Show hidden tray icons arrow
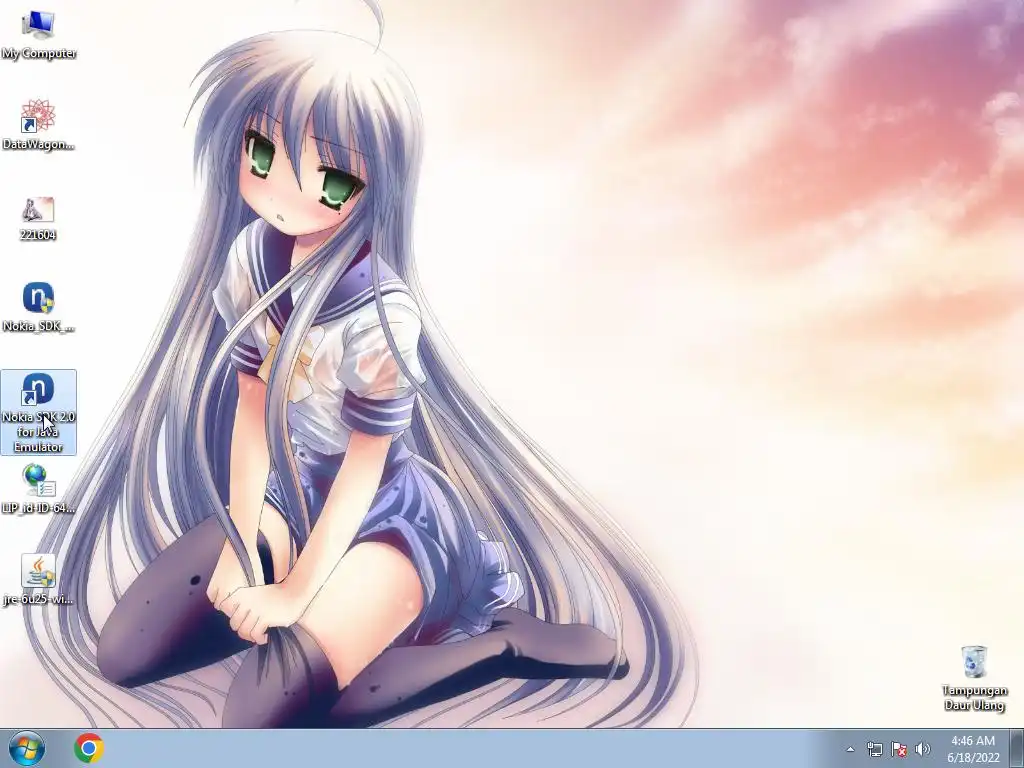The width and height of the screenshot is (1024, 768). [x=850, y=749]
